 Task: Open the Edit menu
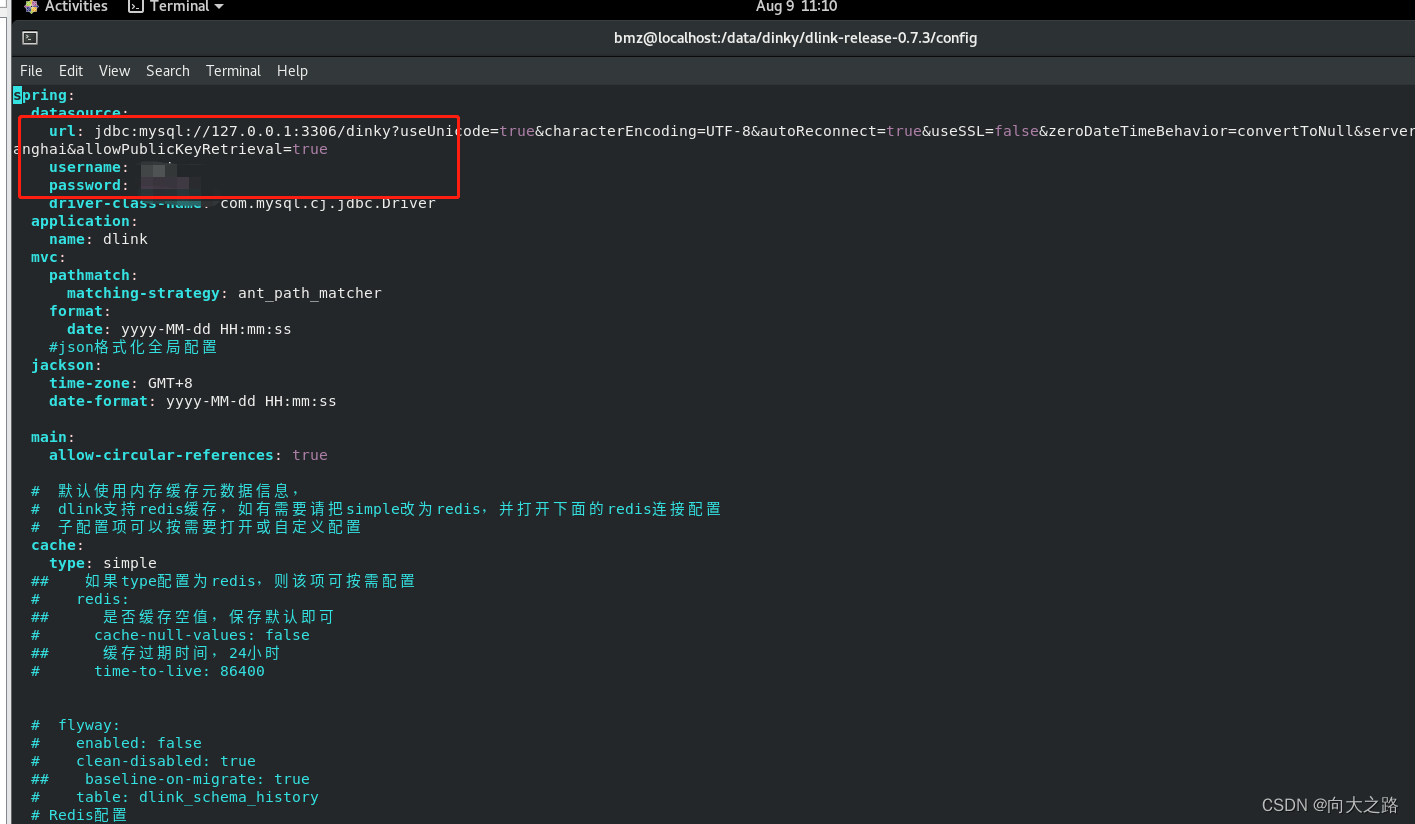pyautogui.click(x=70, y=70)
